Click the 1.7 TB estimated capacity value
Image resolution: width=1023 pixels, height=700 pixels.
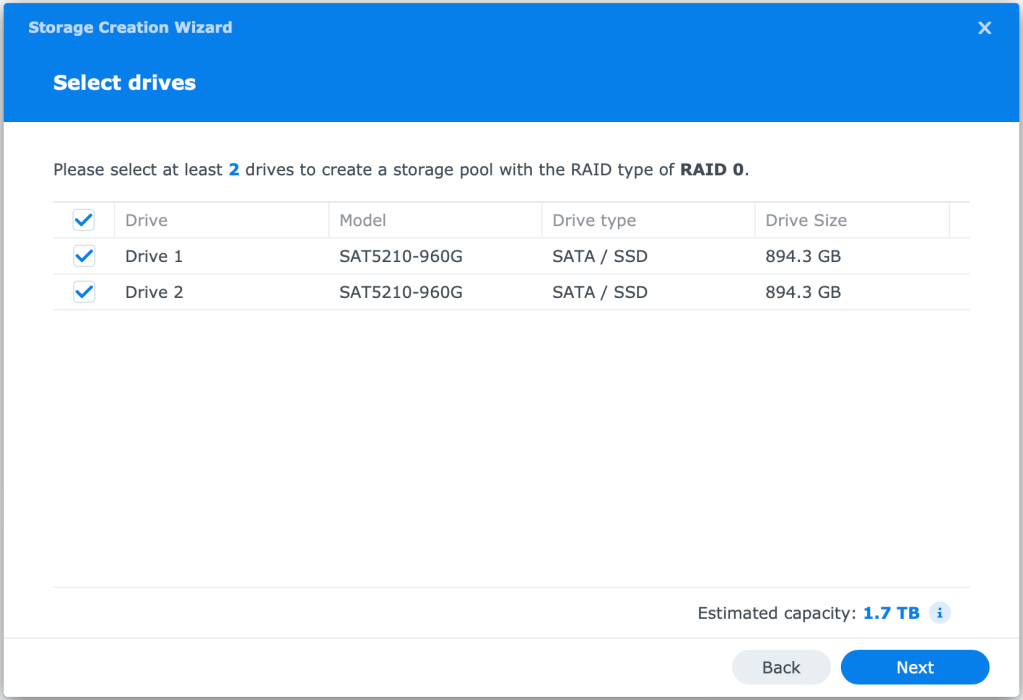(891, 613)
